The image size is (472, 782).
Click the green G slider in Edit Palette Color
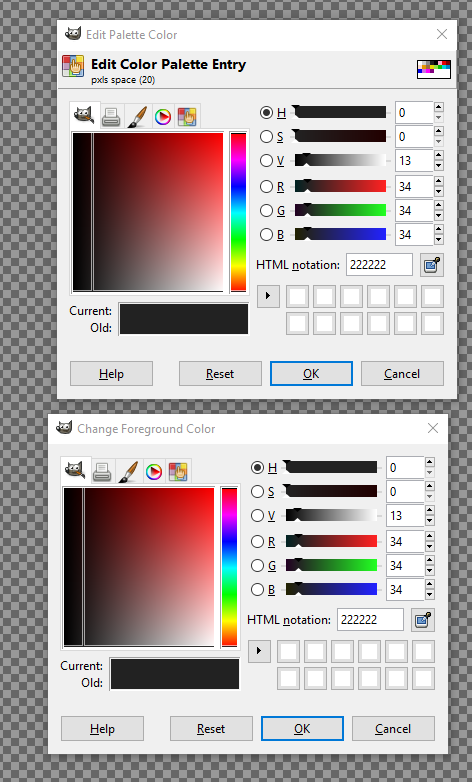point(340,210)
